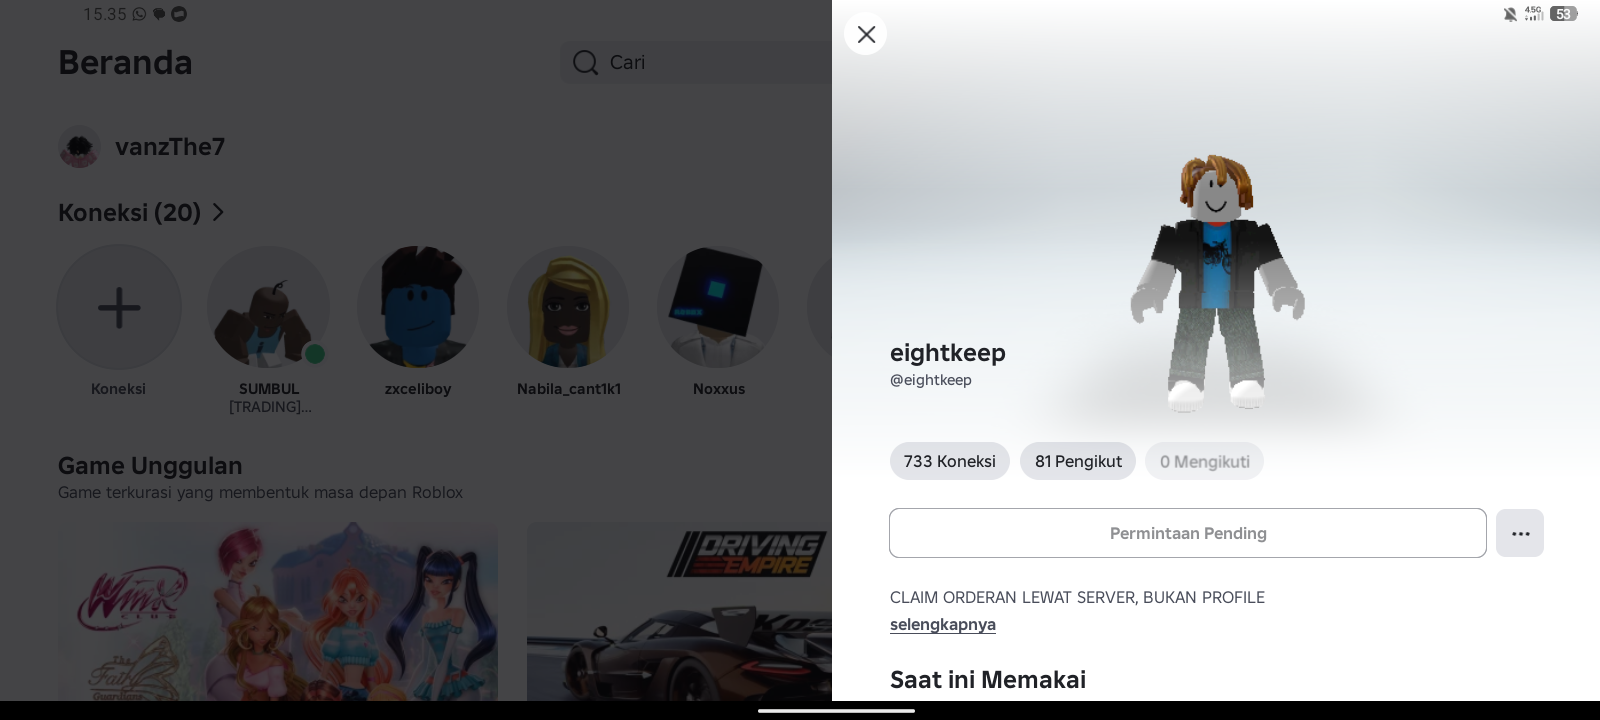
Task: Add a connection with plus icon
Action: tap(119, 308)
